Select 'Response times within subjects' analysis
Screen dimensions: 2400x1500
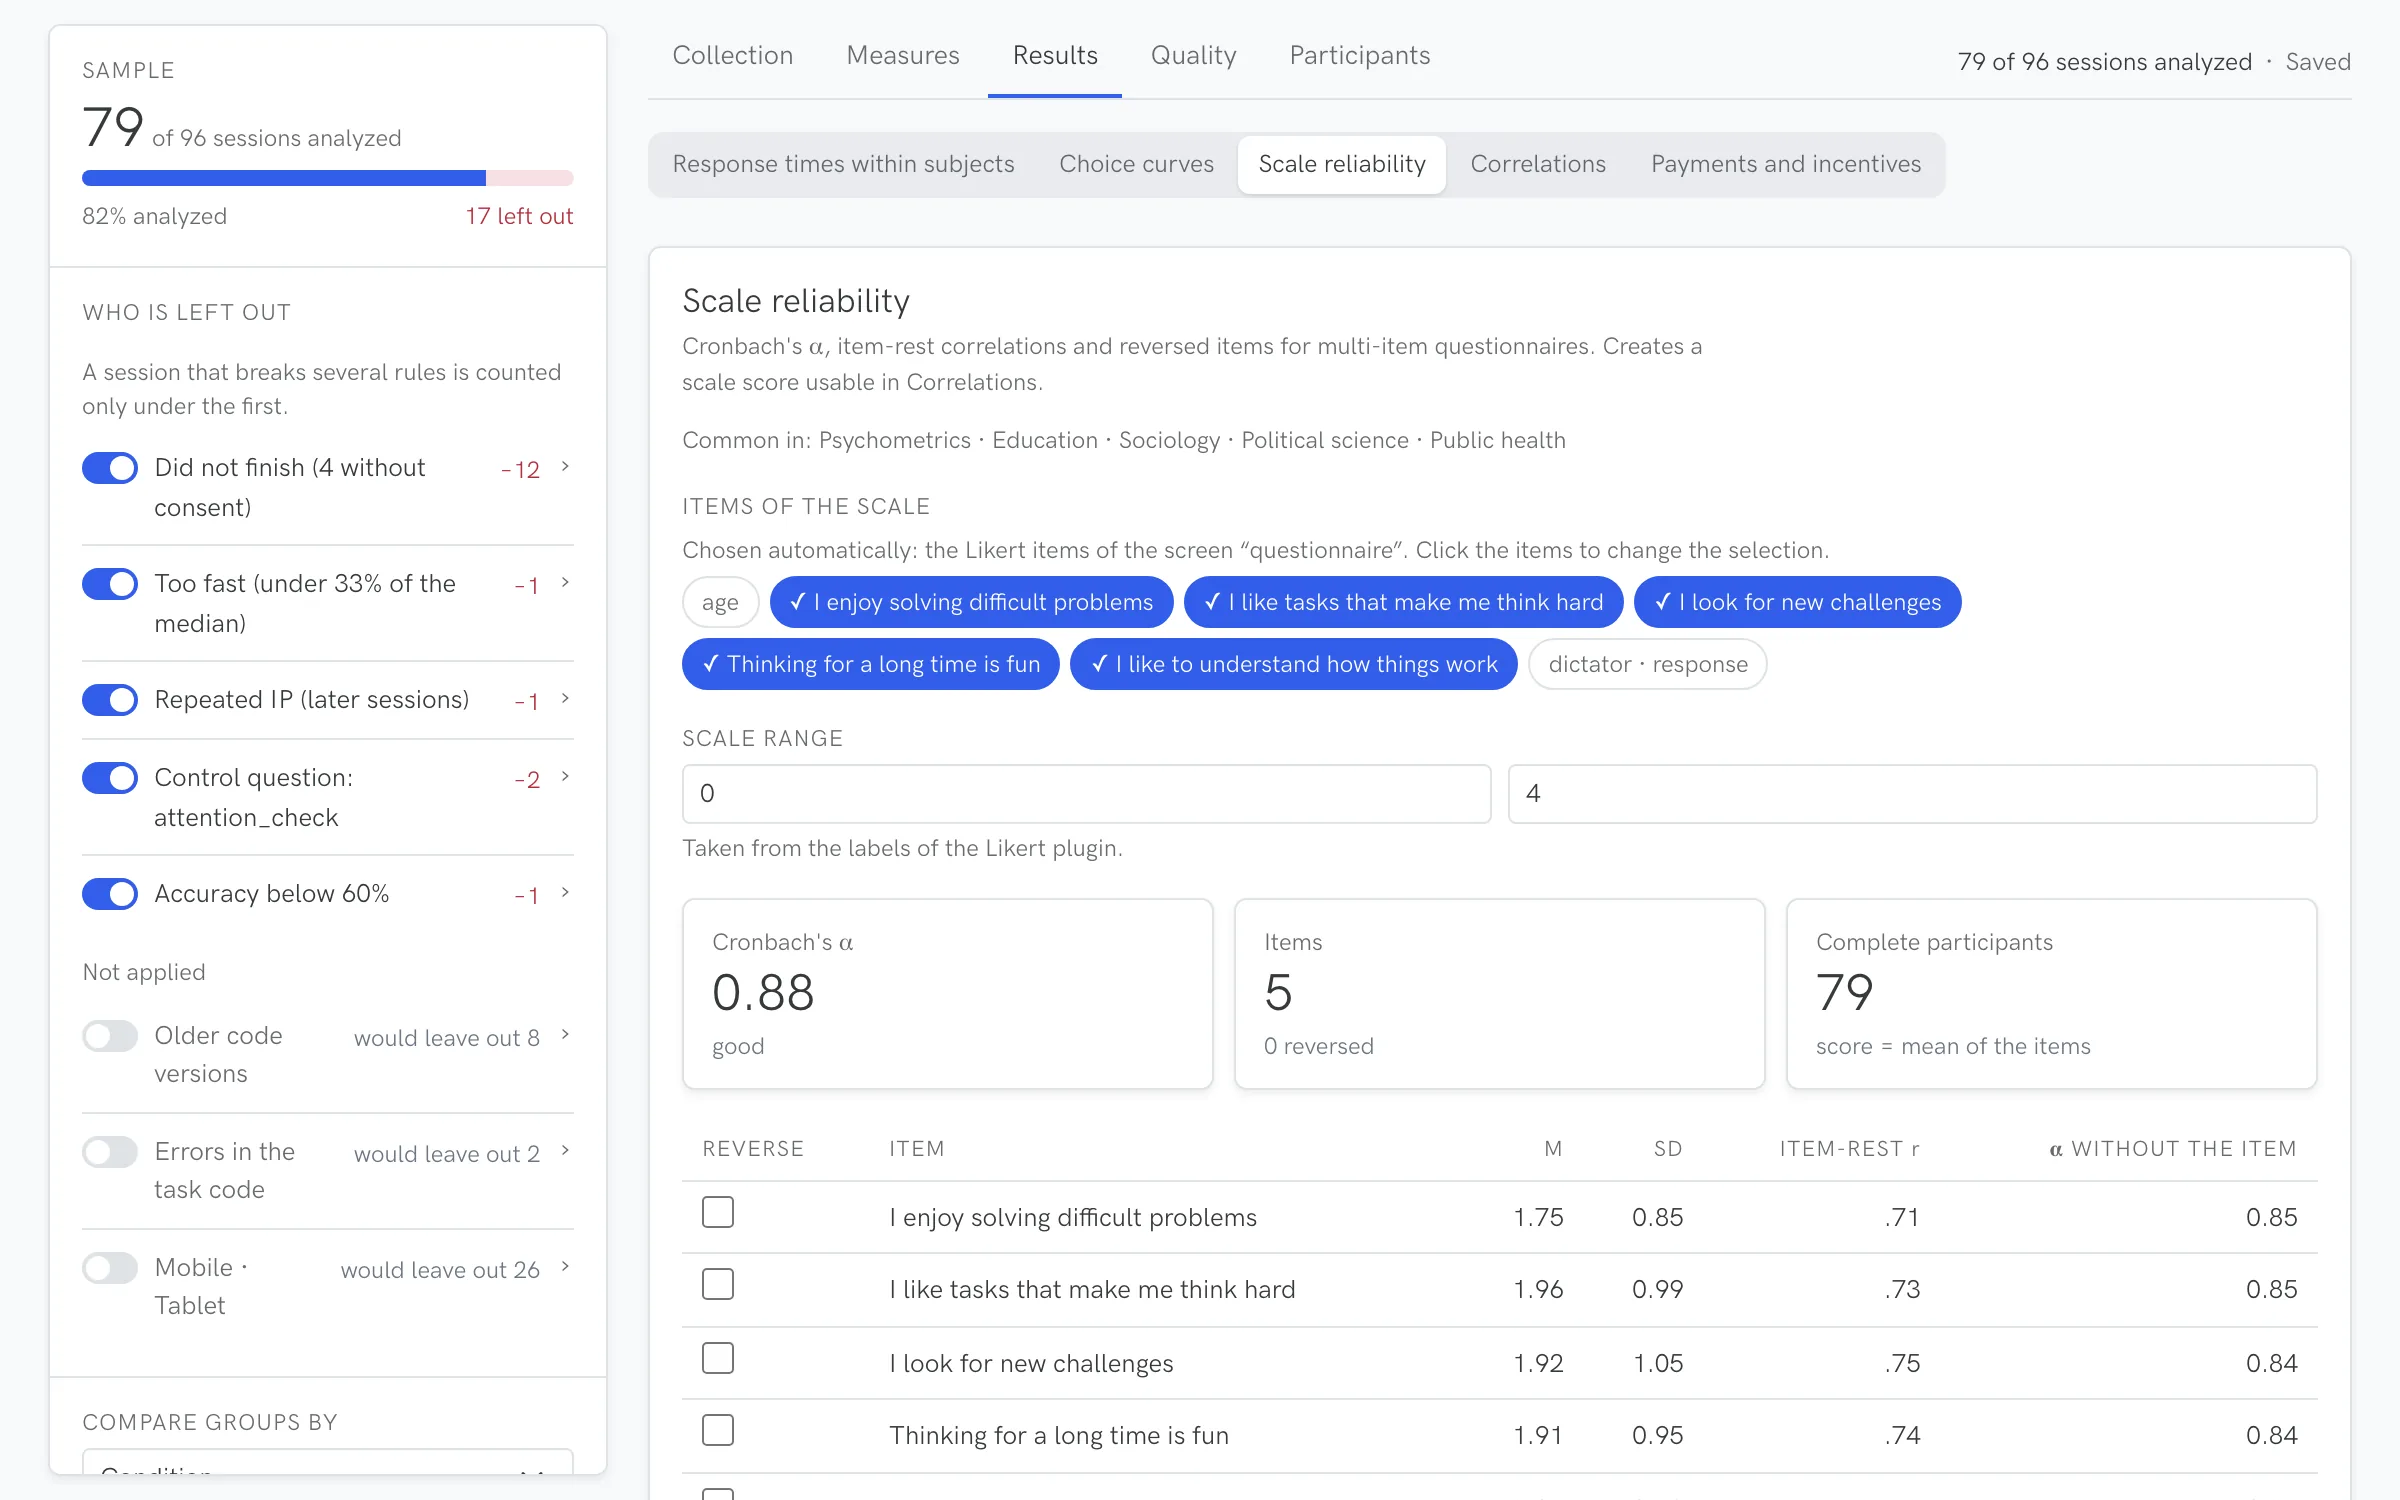(844, 165)
